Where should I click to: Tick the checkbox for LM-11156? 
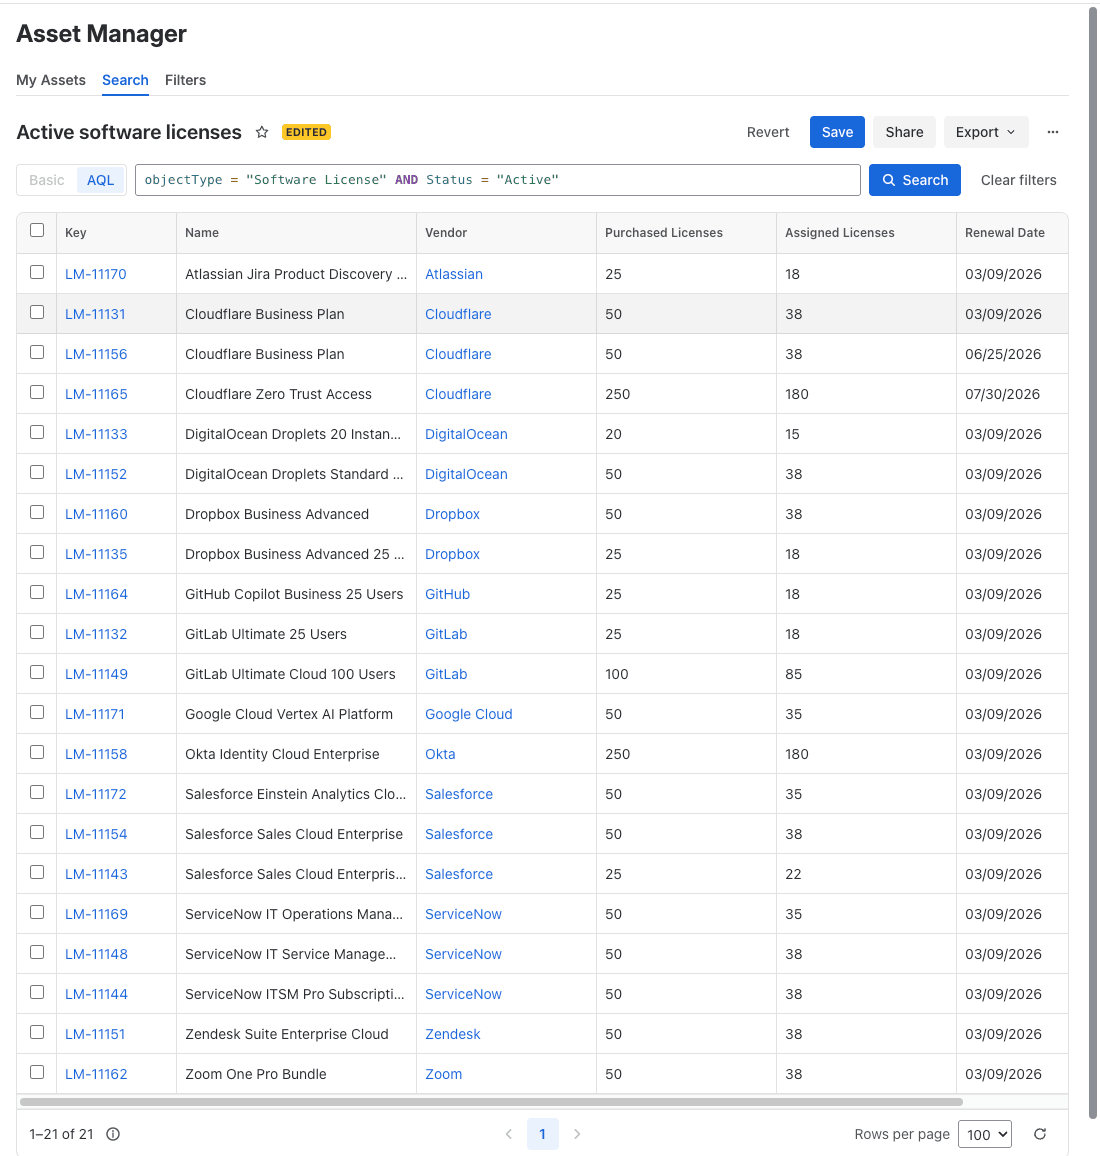pyautogui.click(x=37, y=352)
